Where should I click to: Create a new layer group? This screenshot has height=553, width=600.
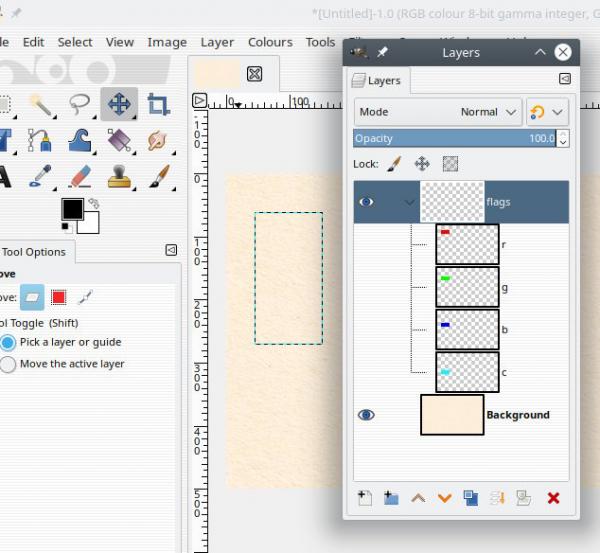pos(391,498)
